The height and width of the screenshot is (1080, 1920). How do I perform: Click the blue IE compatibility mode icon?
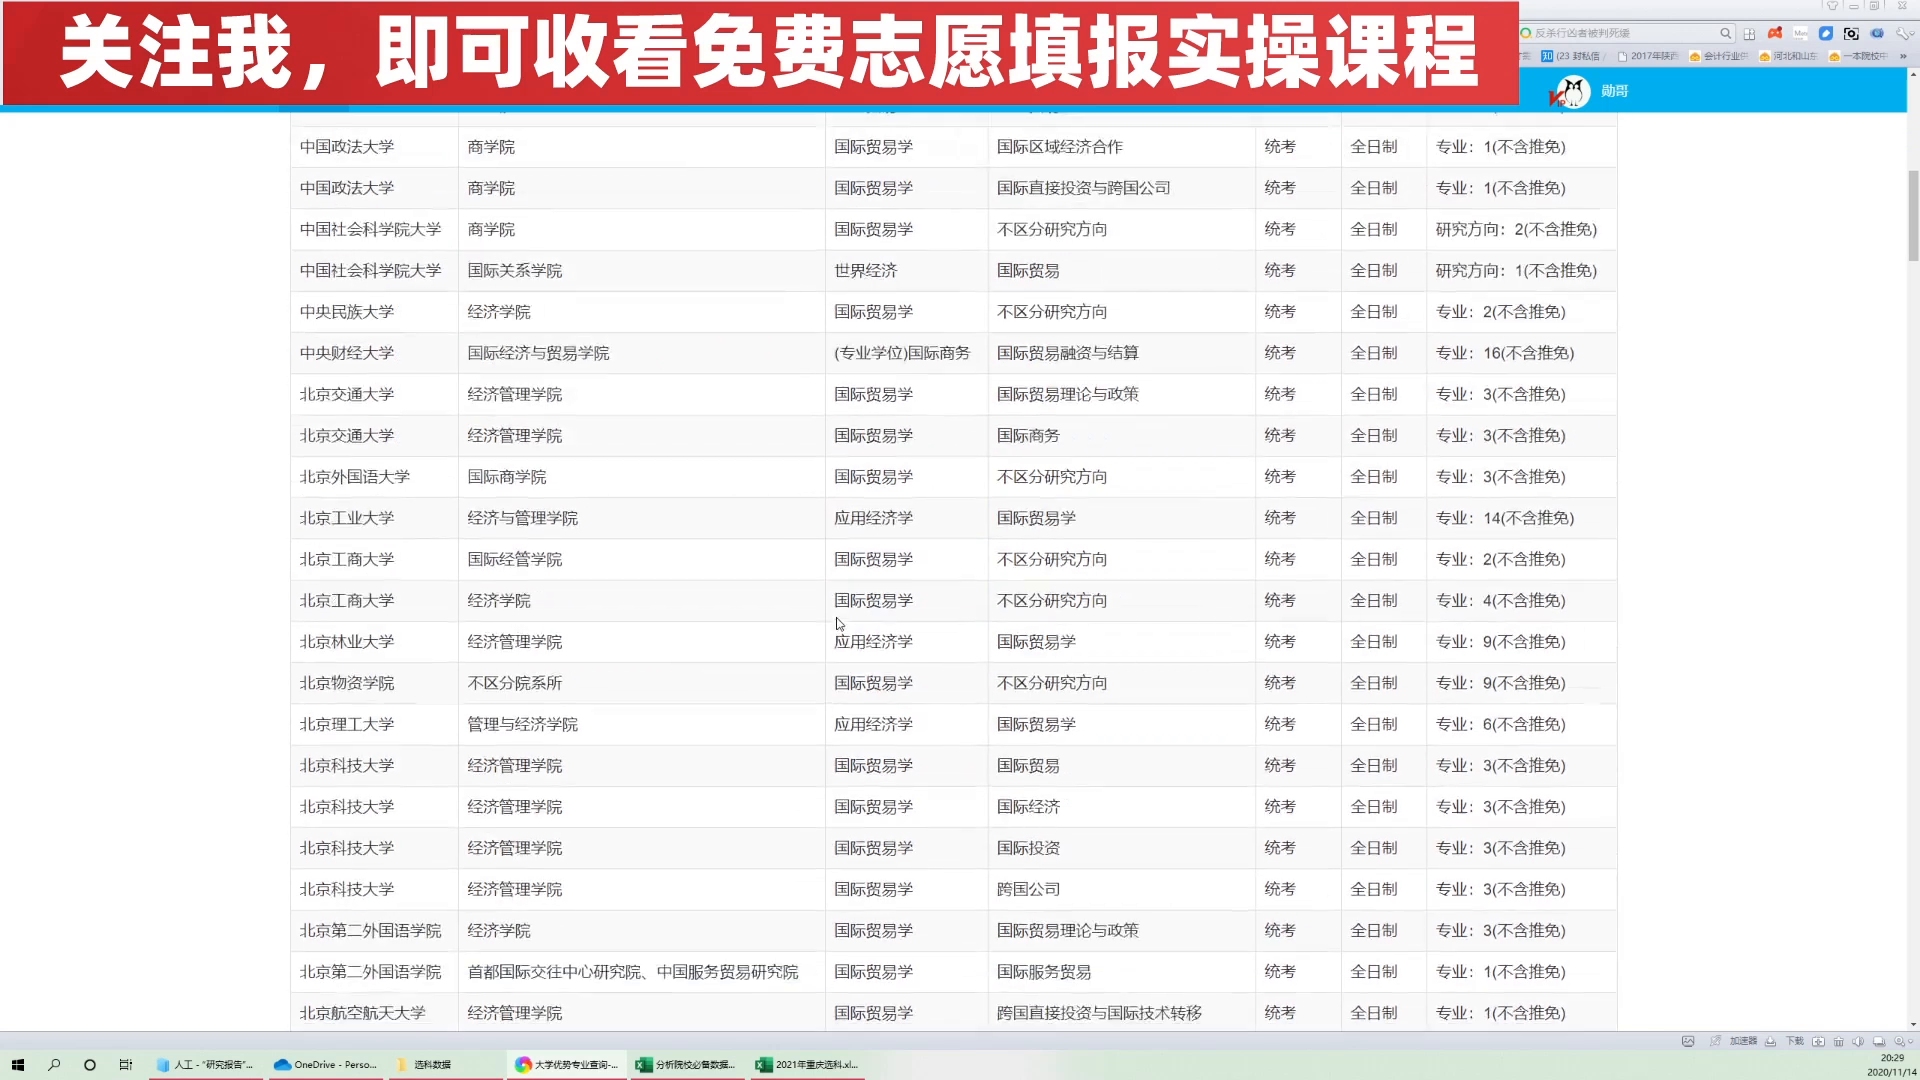(x=1877, y=33)
